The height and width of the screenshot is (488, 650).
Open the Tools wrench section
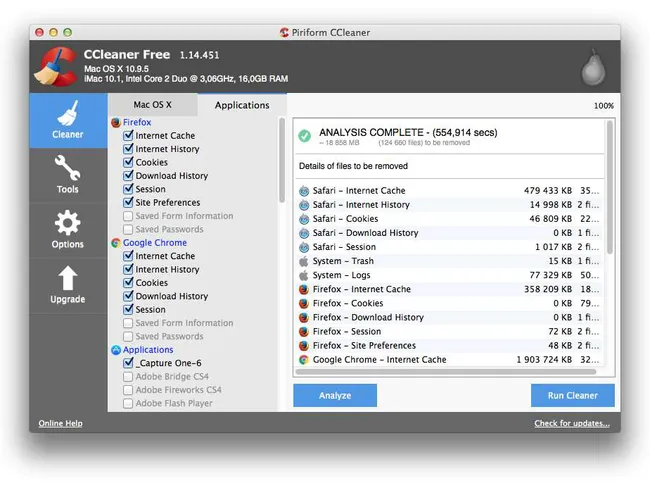coord(68,176)
